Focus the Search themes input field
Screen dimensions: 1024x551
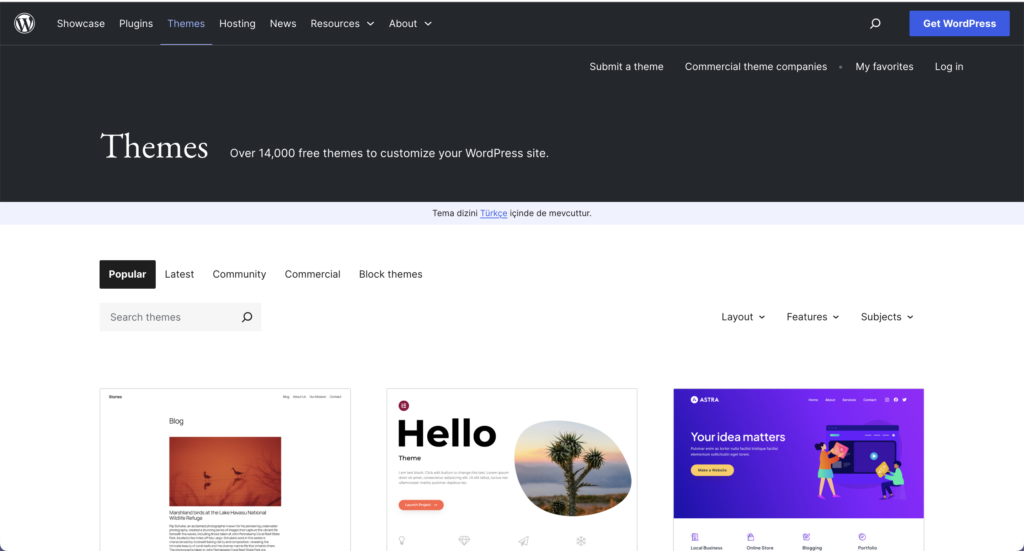[x=170, y=317]
